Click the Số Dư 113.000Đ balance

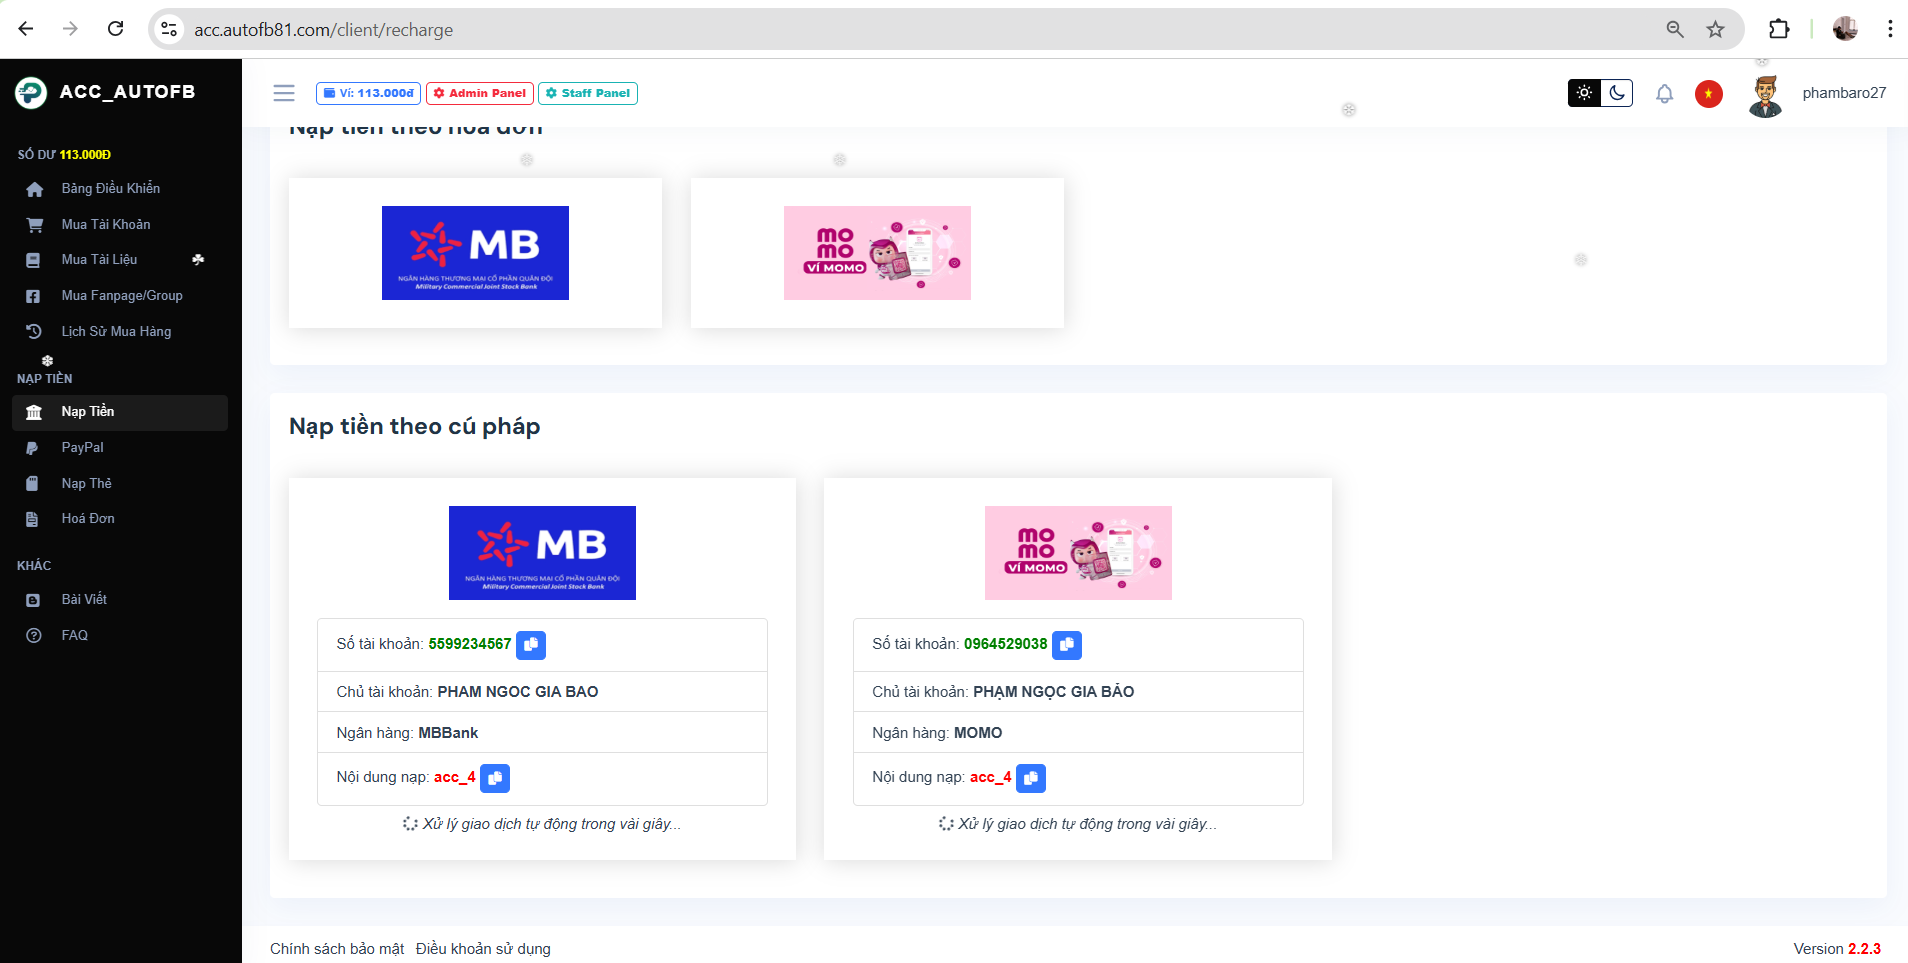(x=64, y=155)
